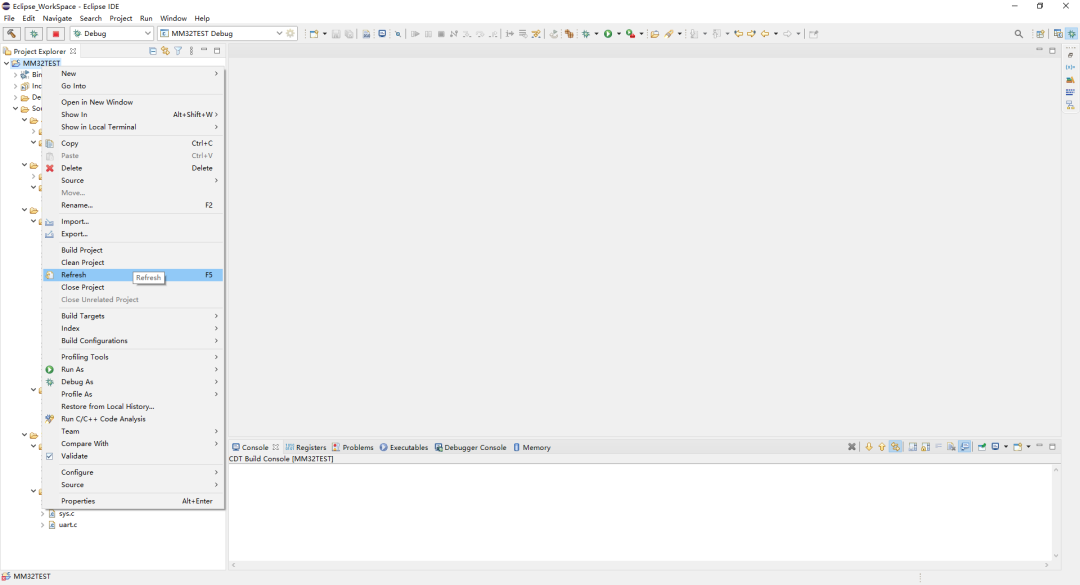The height and width of the screenshot is (585, 1080).
Task: Select the uart.c file in tree
Action: [x=68, y=525]
